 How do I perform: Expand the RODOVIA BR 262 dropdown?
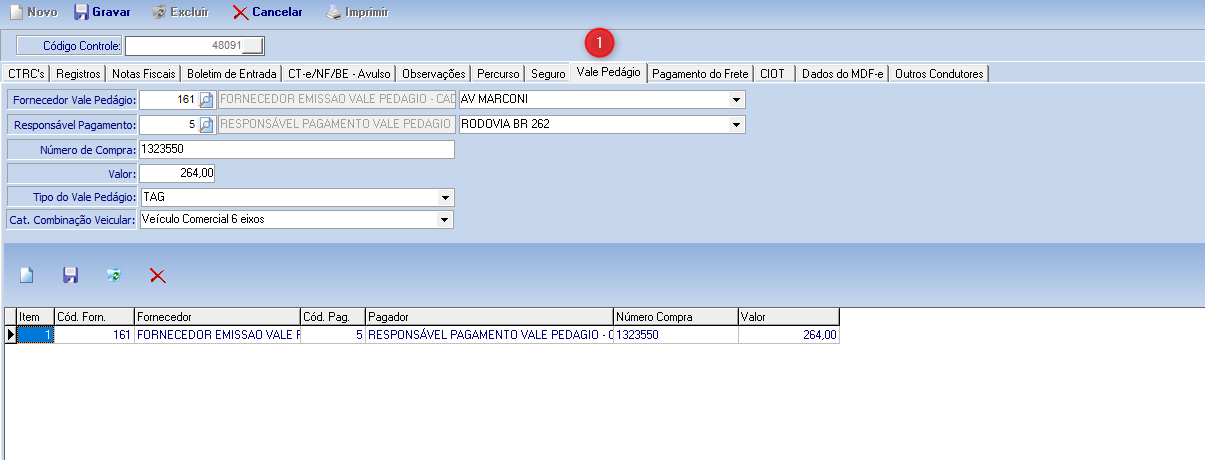[x=737, y=124]
